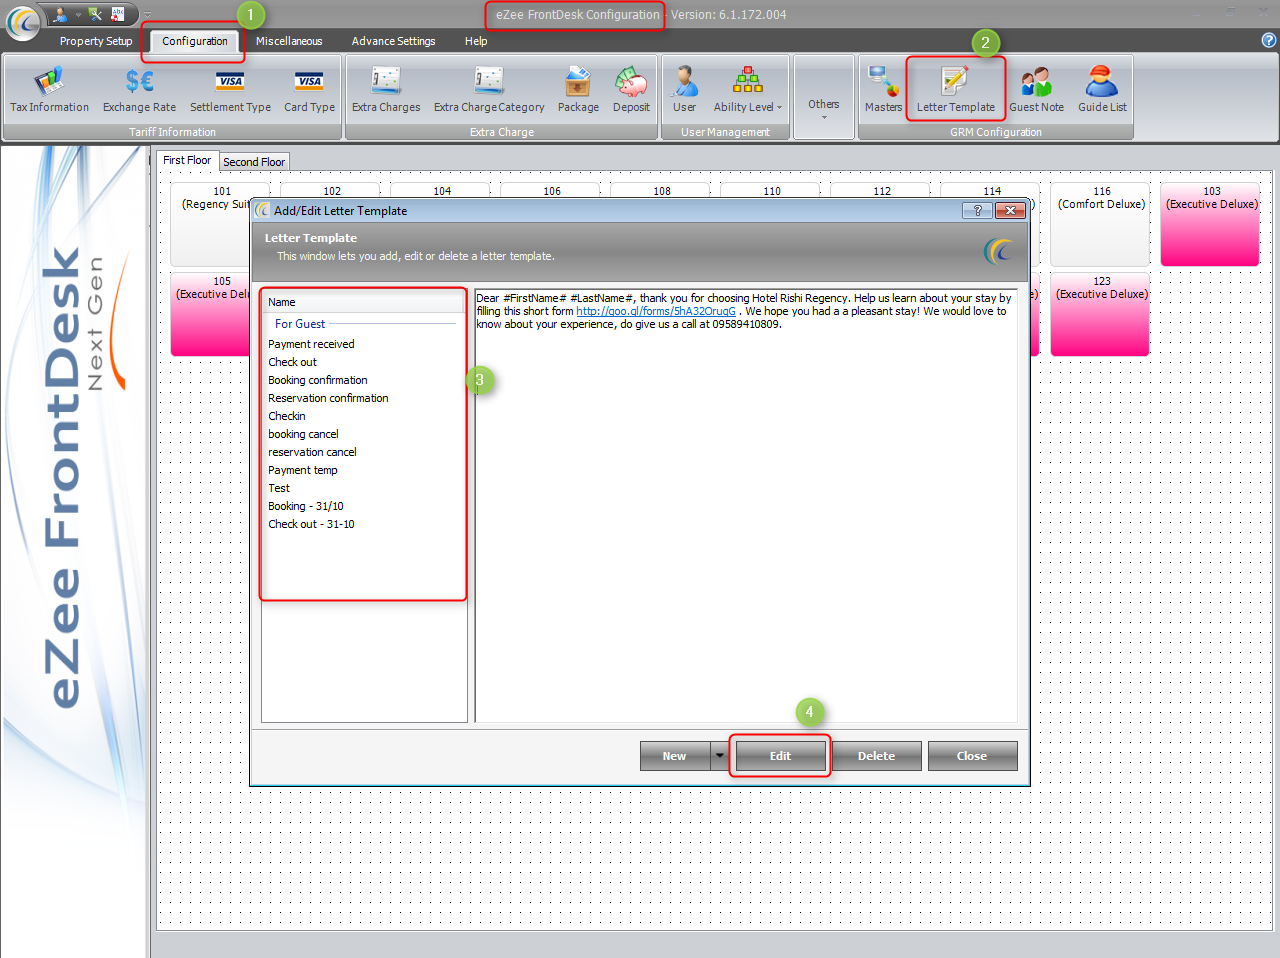
Task: Open Tax Information
Action: point(49,90)
